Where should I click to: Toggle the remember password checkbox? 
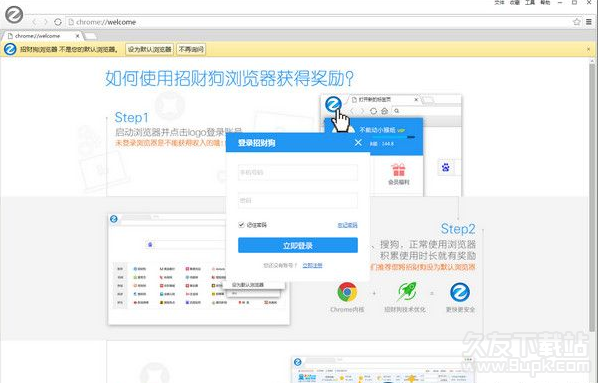241,225
